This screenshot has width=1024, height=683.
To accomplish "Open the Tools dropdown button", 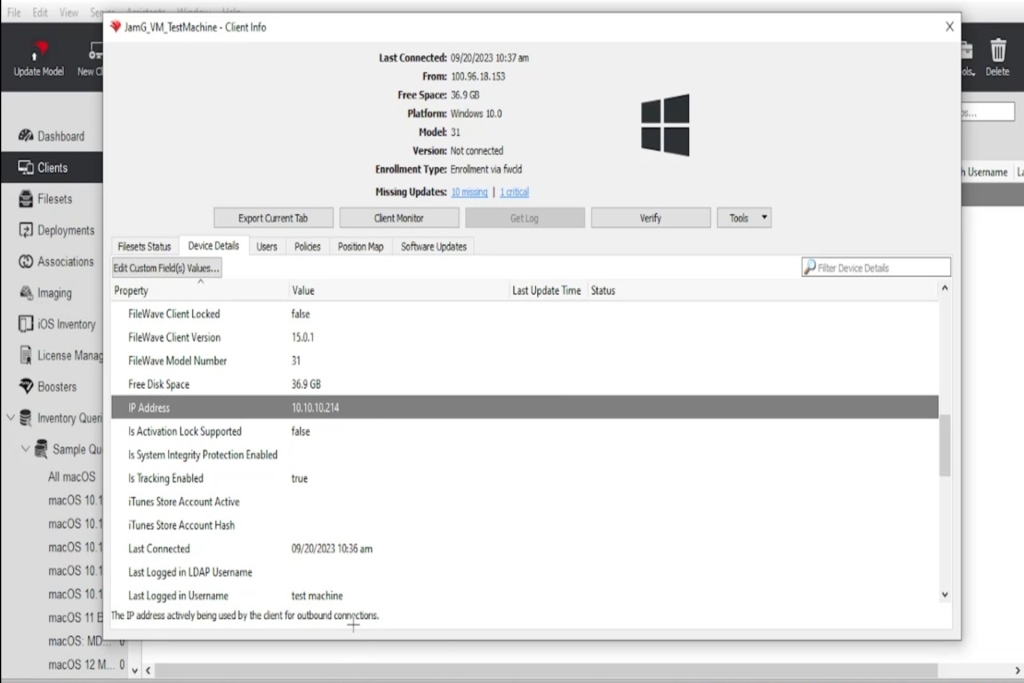I will [x=744, y=218].
